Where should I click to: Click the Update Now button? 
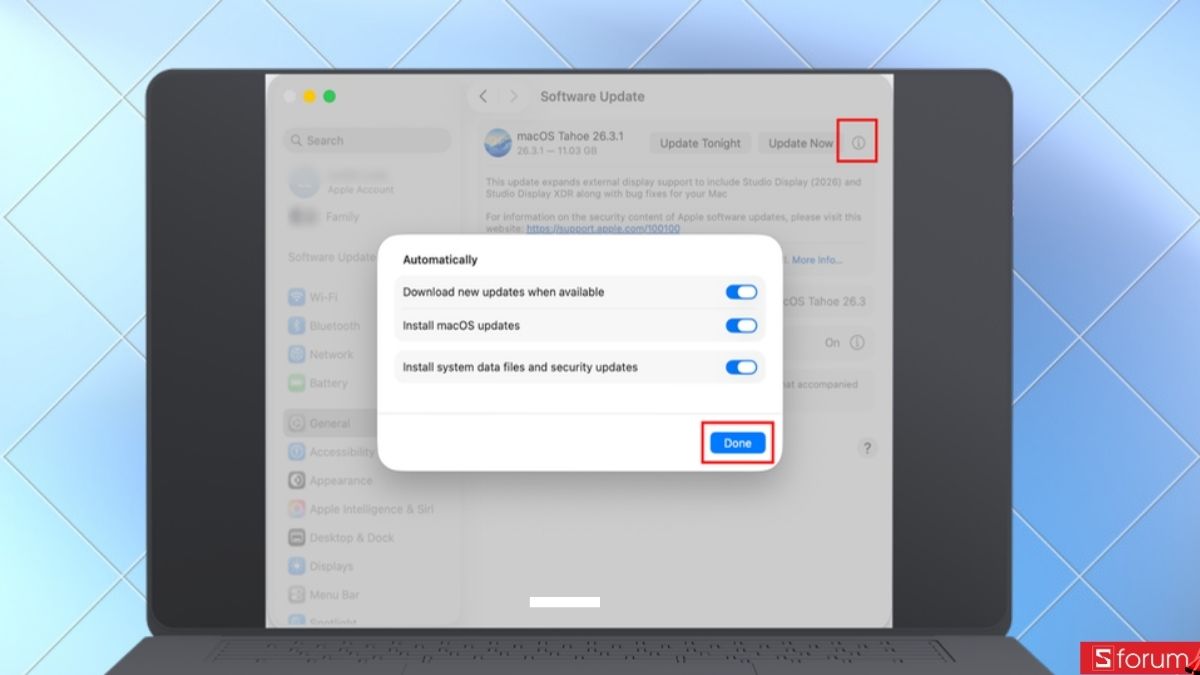click(800, 143)
